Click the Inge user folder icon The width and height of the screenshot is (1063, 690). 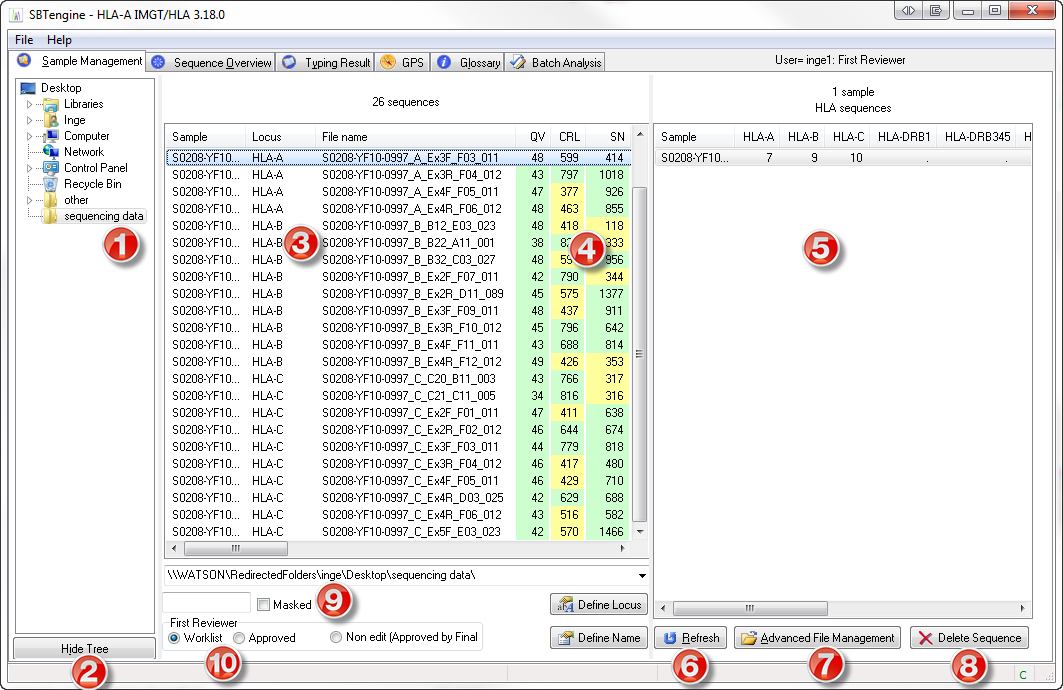51,120
